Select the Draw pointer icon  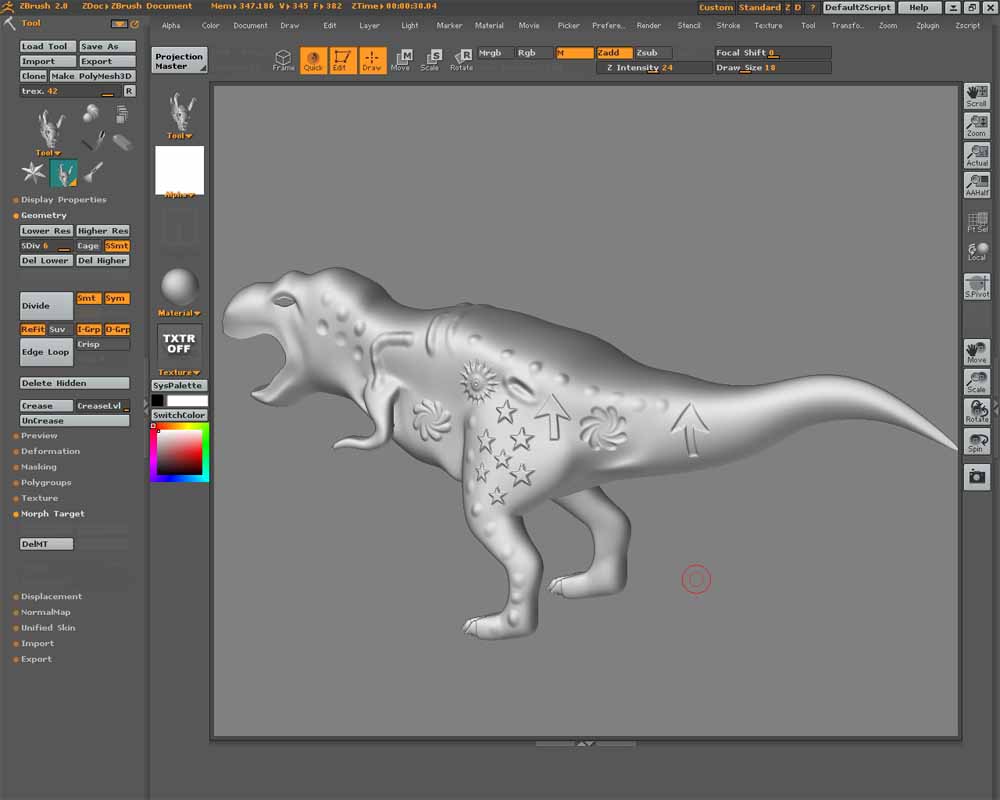tap(372, 60)
